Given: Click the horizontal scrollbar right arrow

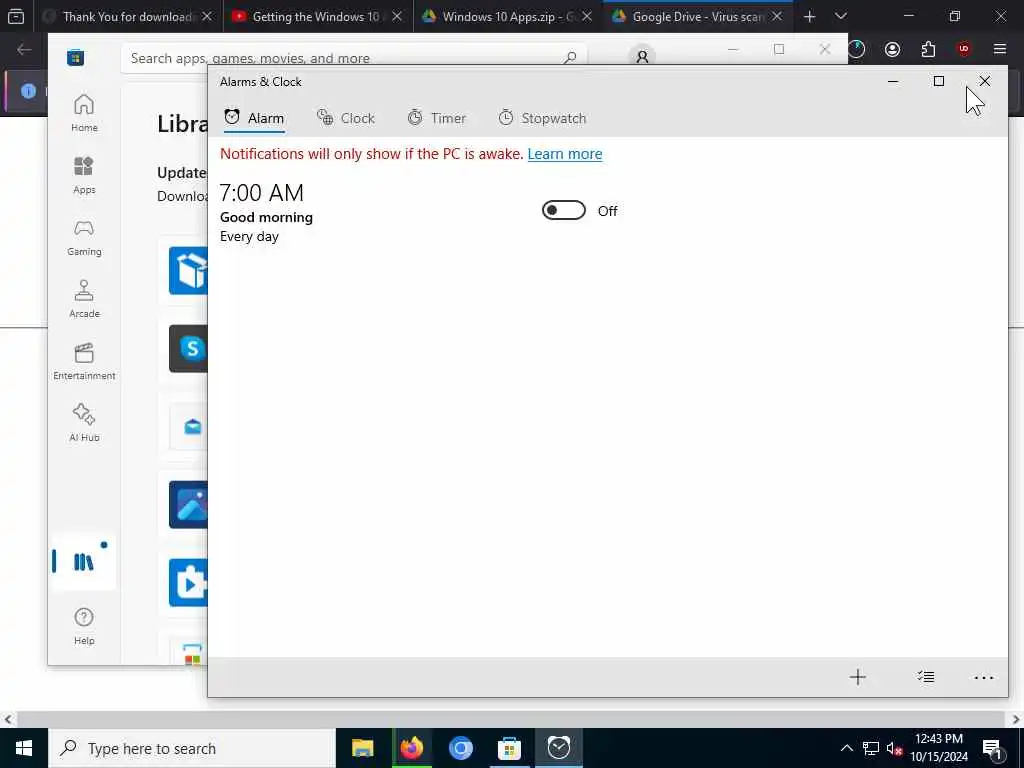Looking at the screenshot, I should 1016,719.
